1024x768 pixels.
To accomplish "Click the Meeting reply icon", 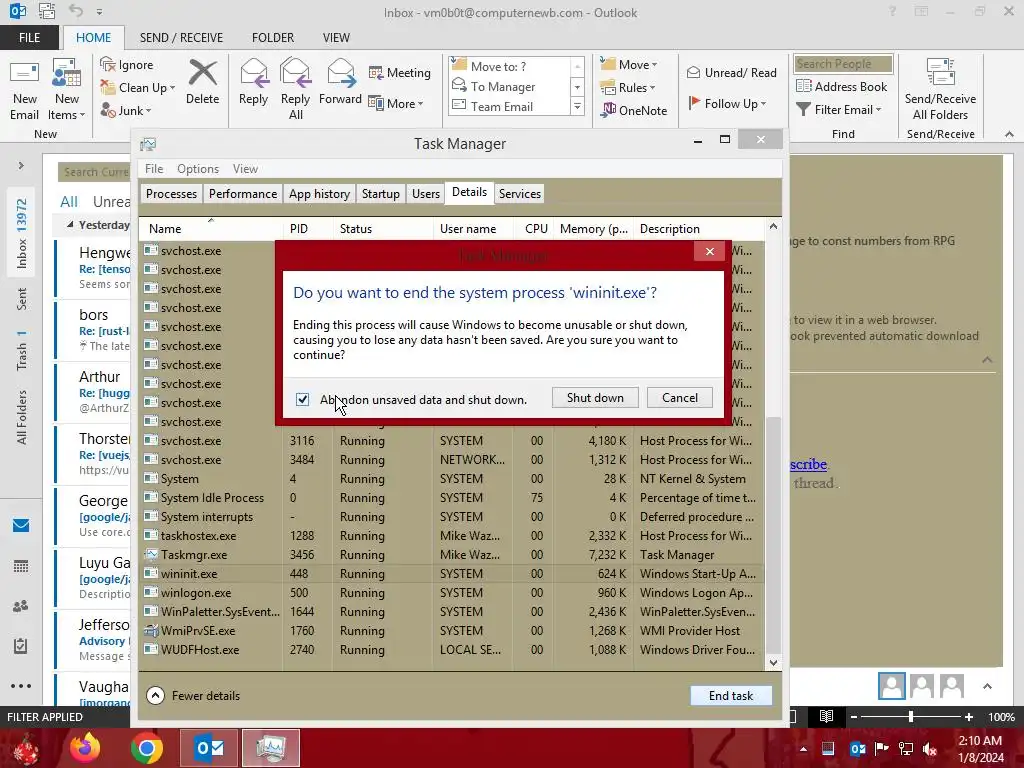I will click(399, 72).
